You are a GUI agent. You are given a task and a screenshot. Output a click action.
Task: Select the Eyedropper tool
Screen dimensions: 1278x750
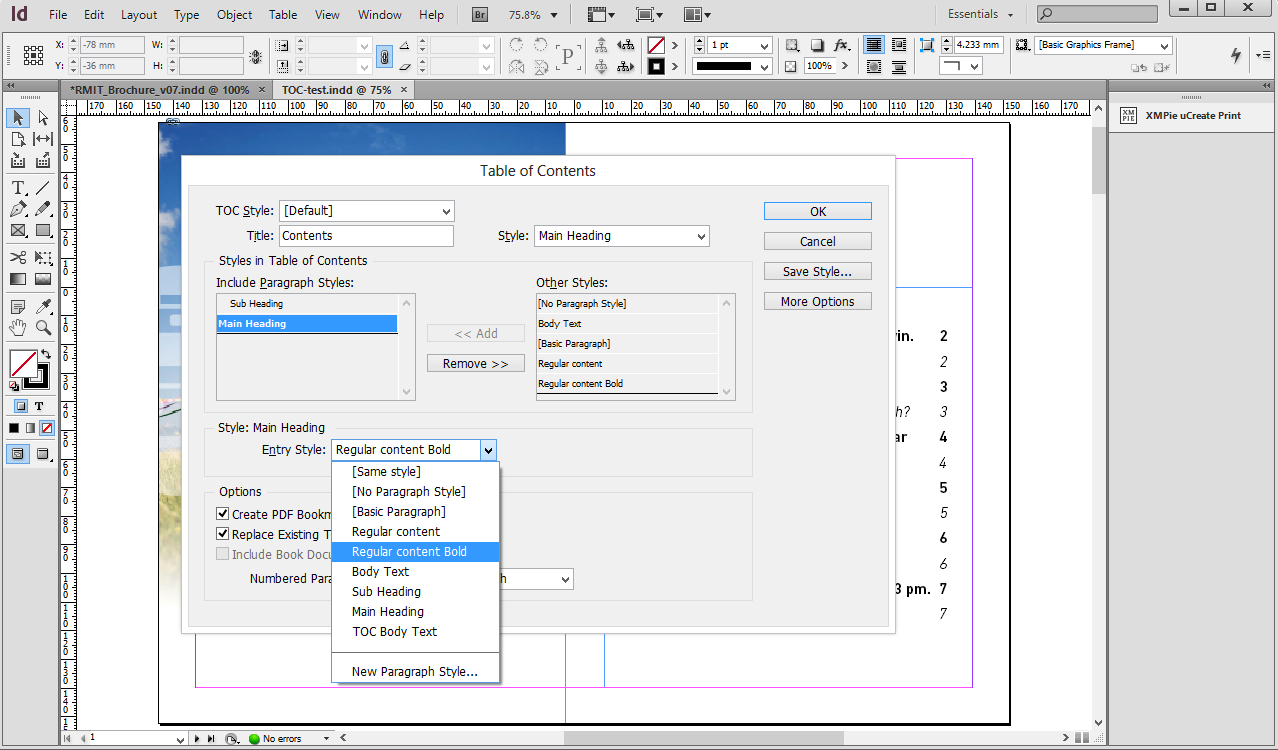pyautogui.click(x=41, y=305)
